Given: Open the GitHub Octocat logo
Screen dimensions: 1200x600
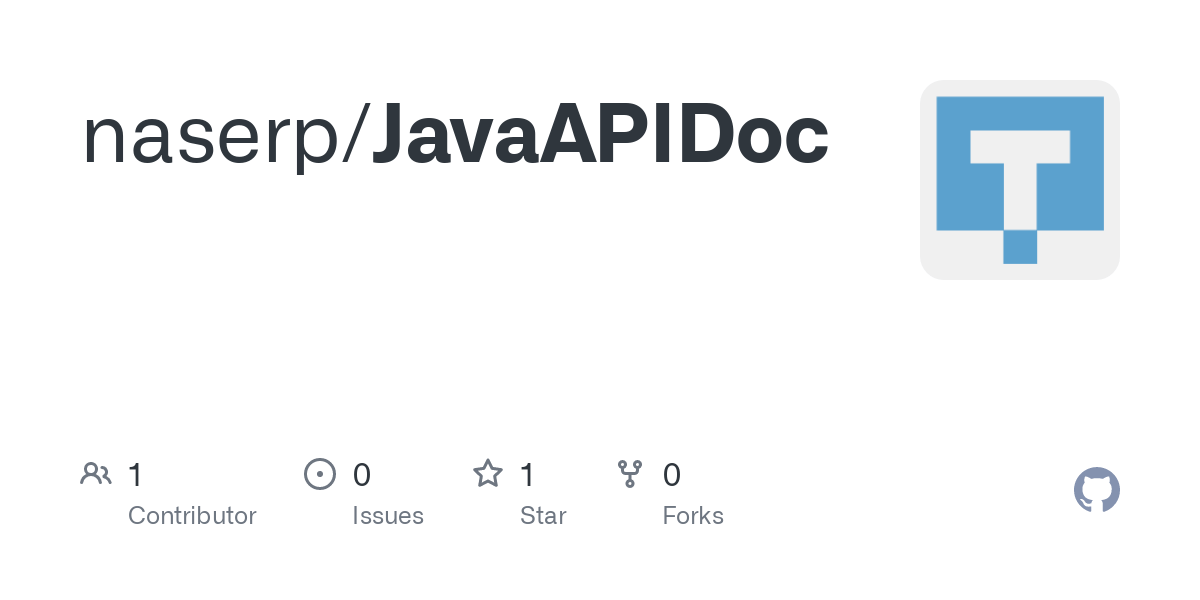Looking at the screenshot, I should tap(1097, 490).
